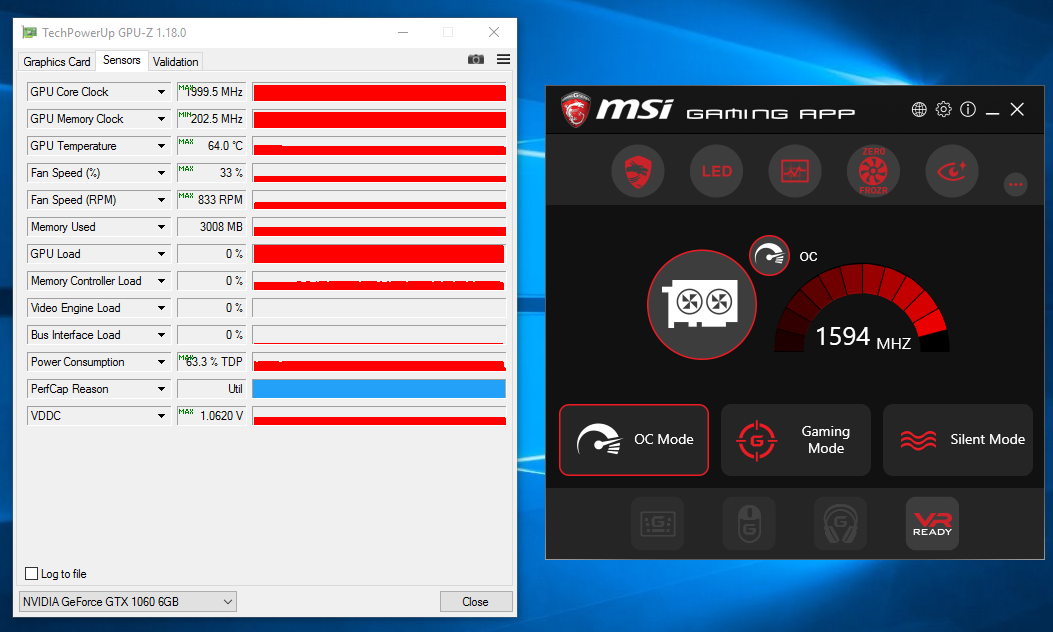Click the 1.0620 V VDDC value
1053x632 pixels.
[212, 416]
